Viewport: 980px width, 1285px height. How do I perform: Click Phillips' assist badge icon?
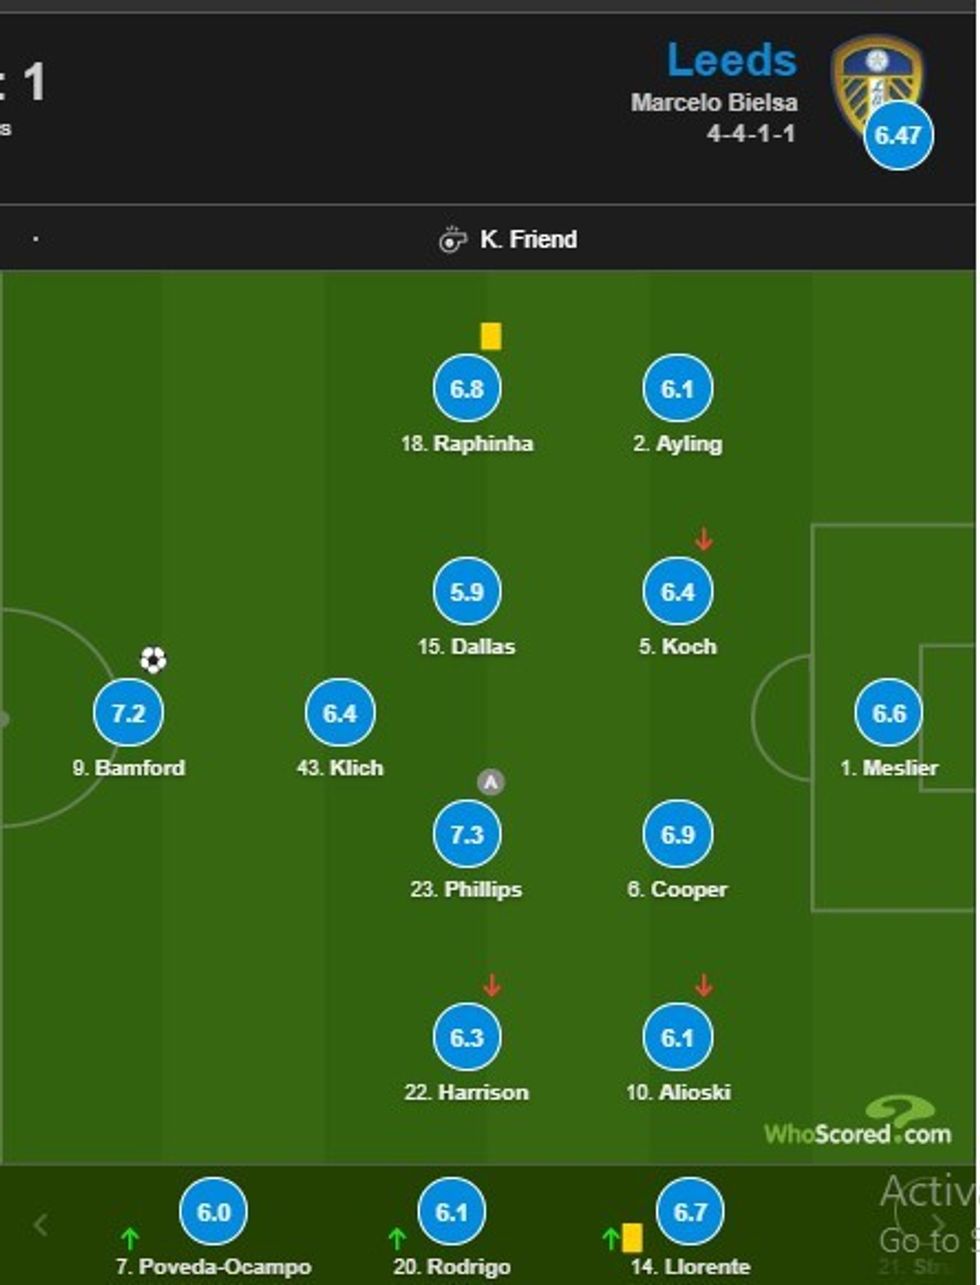(490, 782)
